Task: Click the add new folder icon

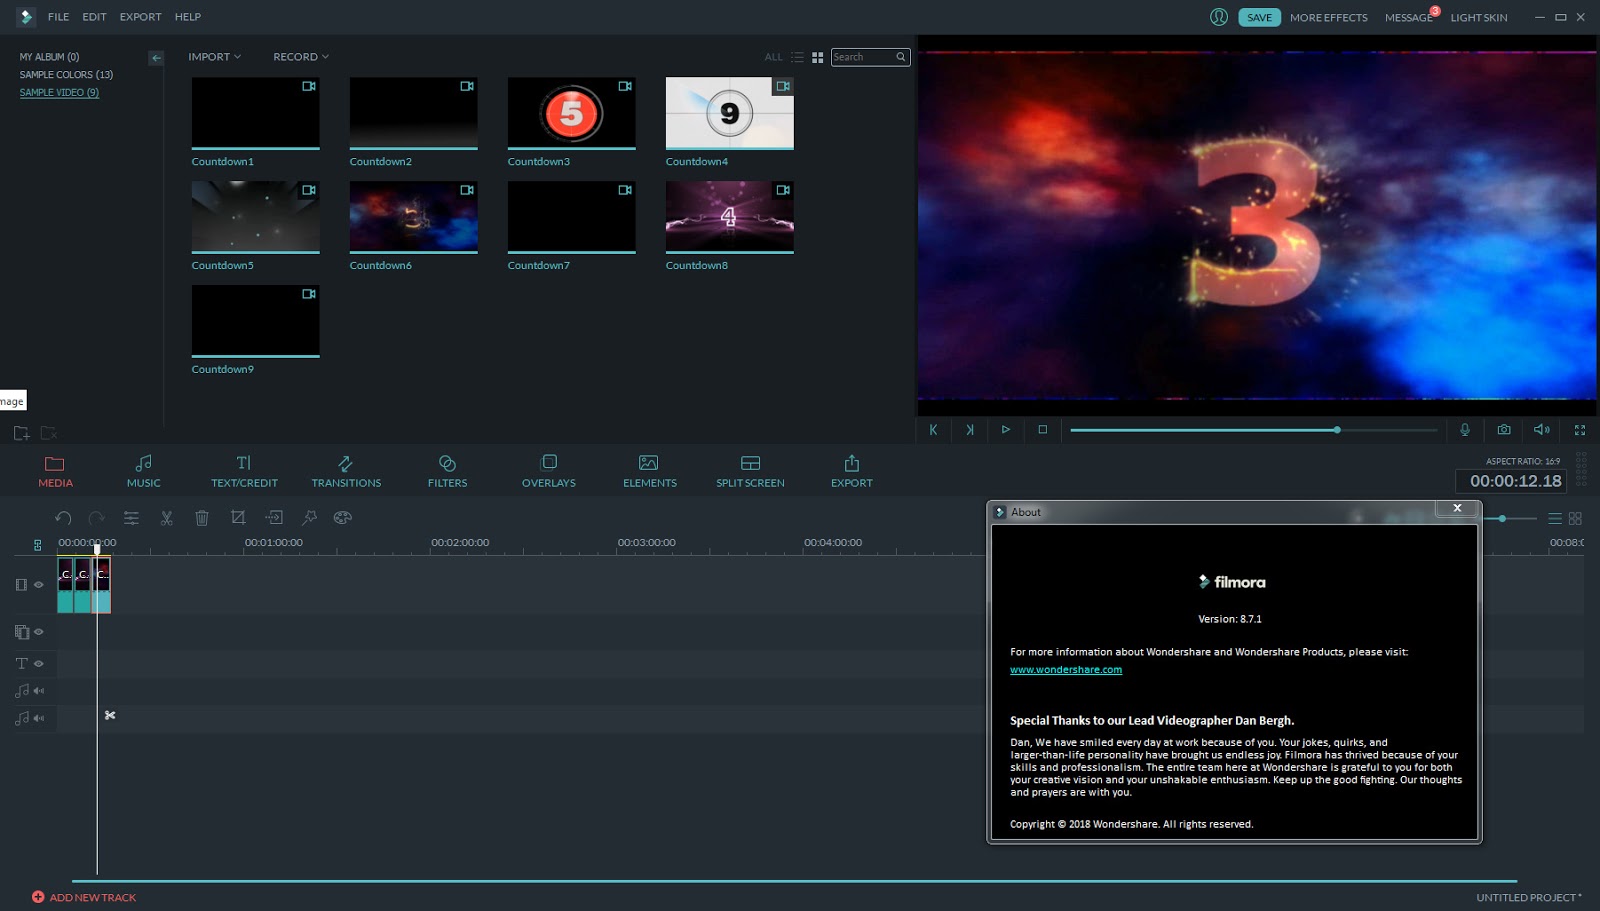Action: (21, 433)
